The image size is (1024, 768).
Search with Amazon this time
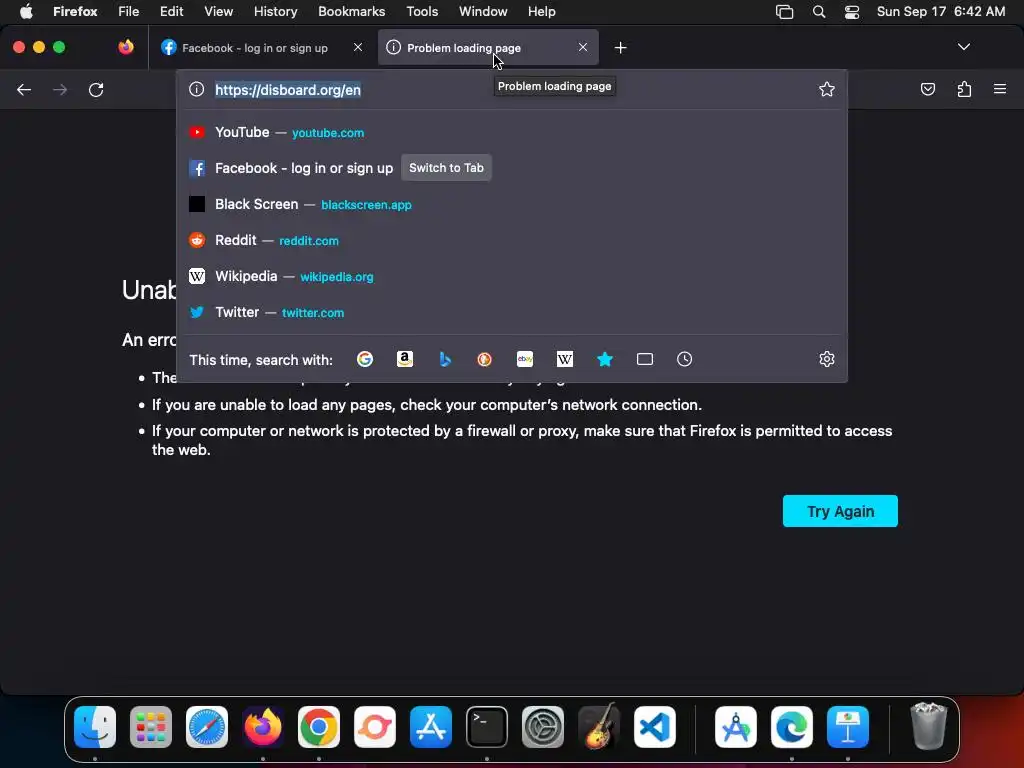click(x=405, y=359)
